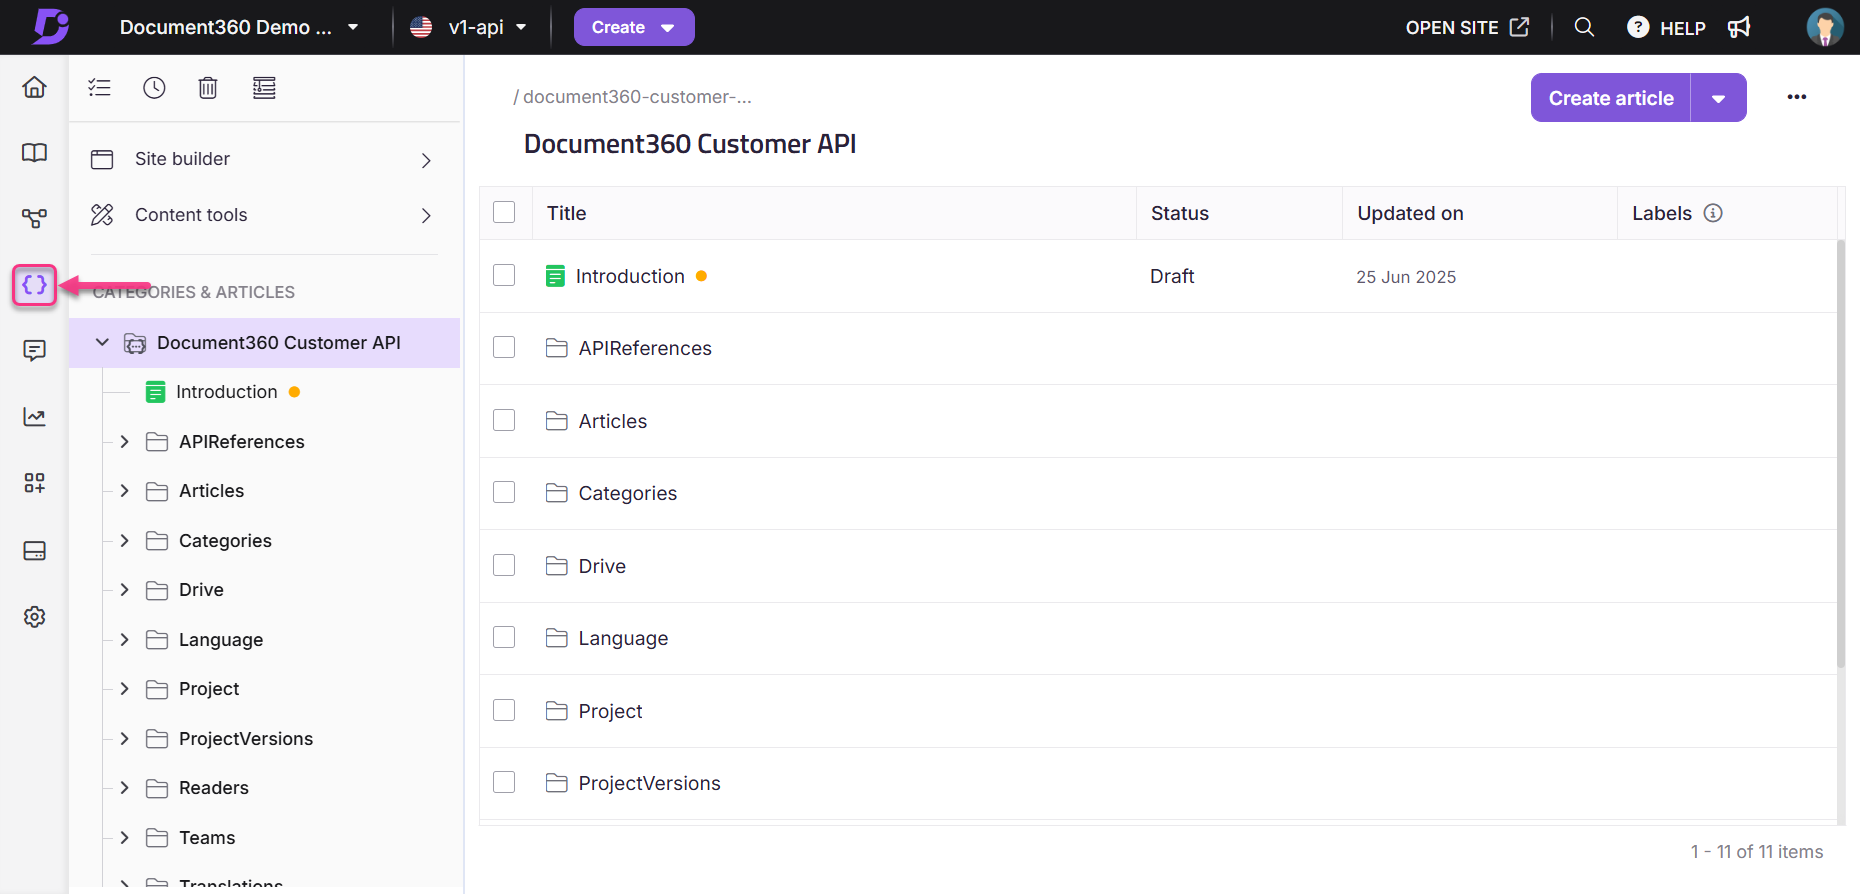Open the Documentation book icon
Viewport: 1860px width, 894px height.
tap(34, 152)
